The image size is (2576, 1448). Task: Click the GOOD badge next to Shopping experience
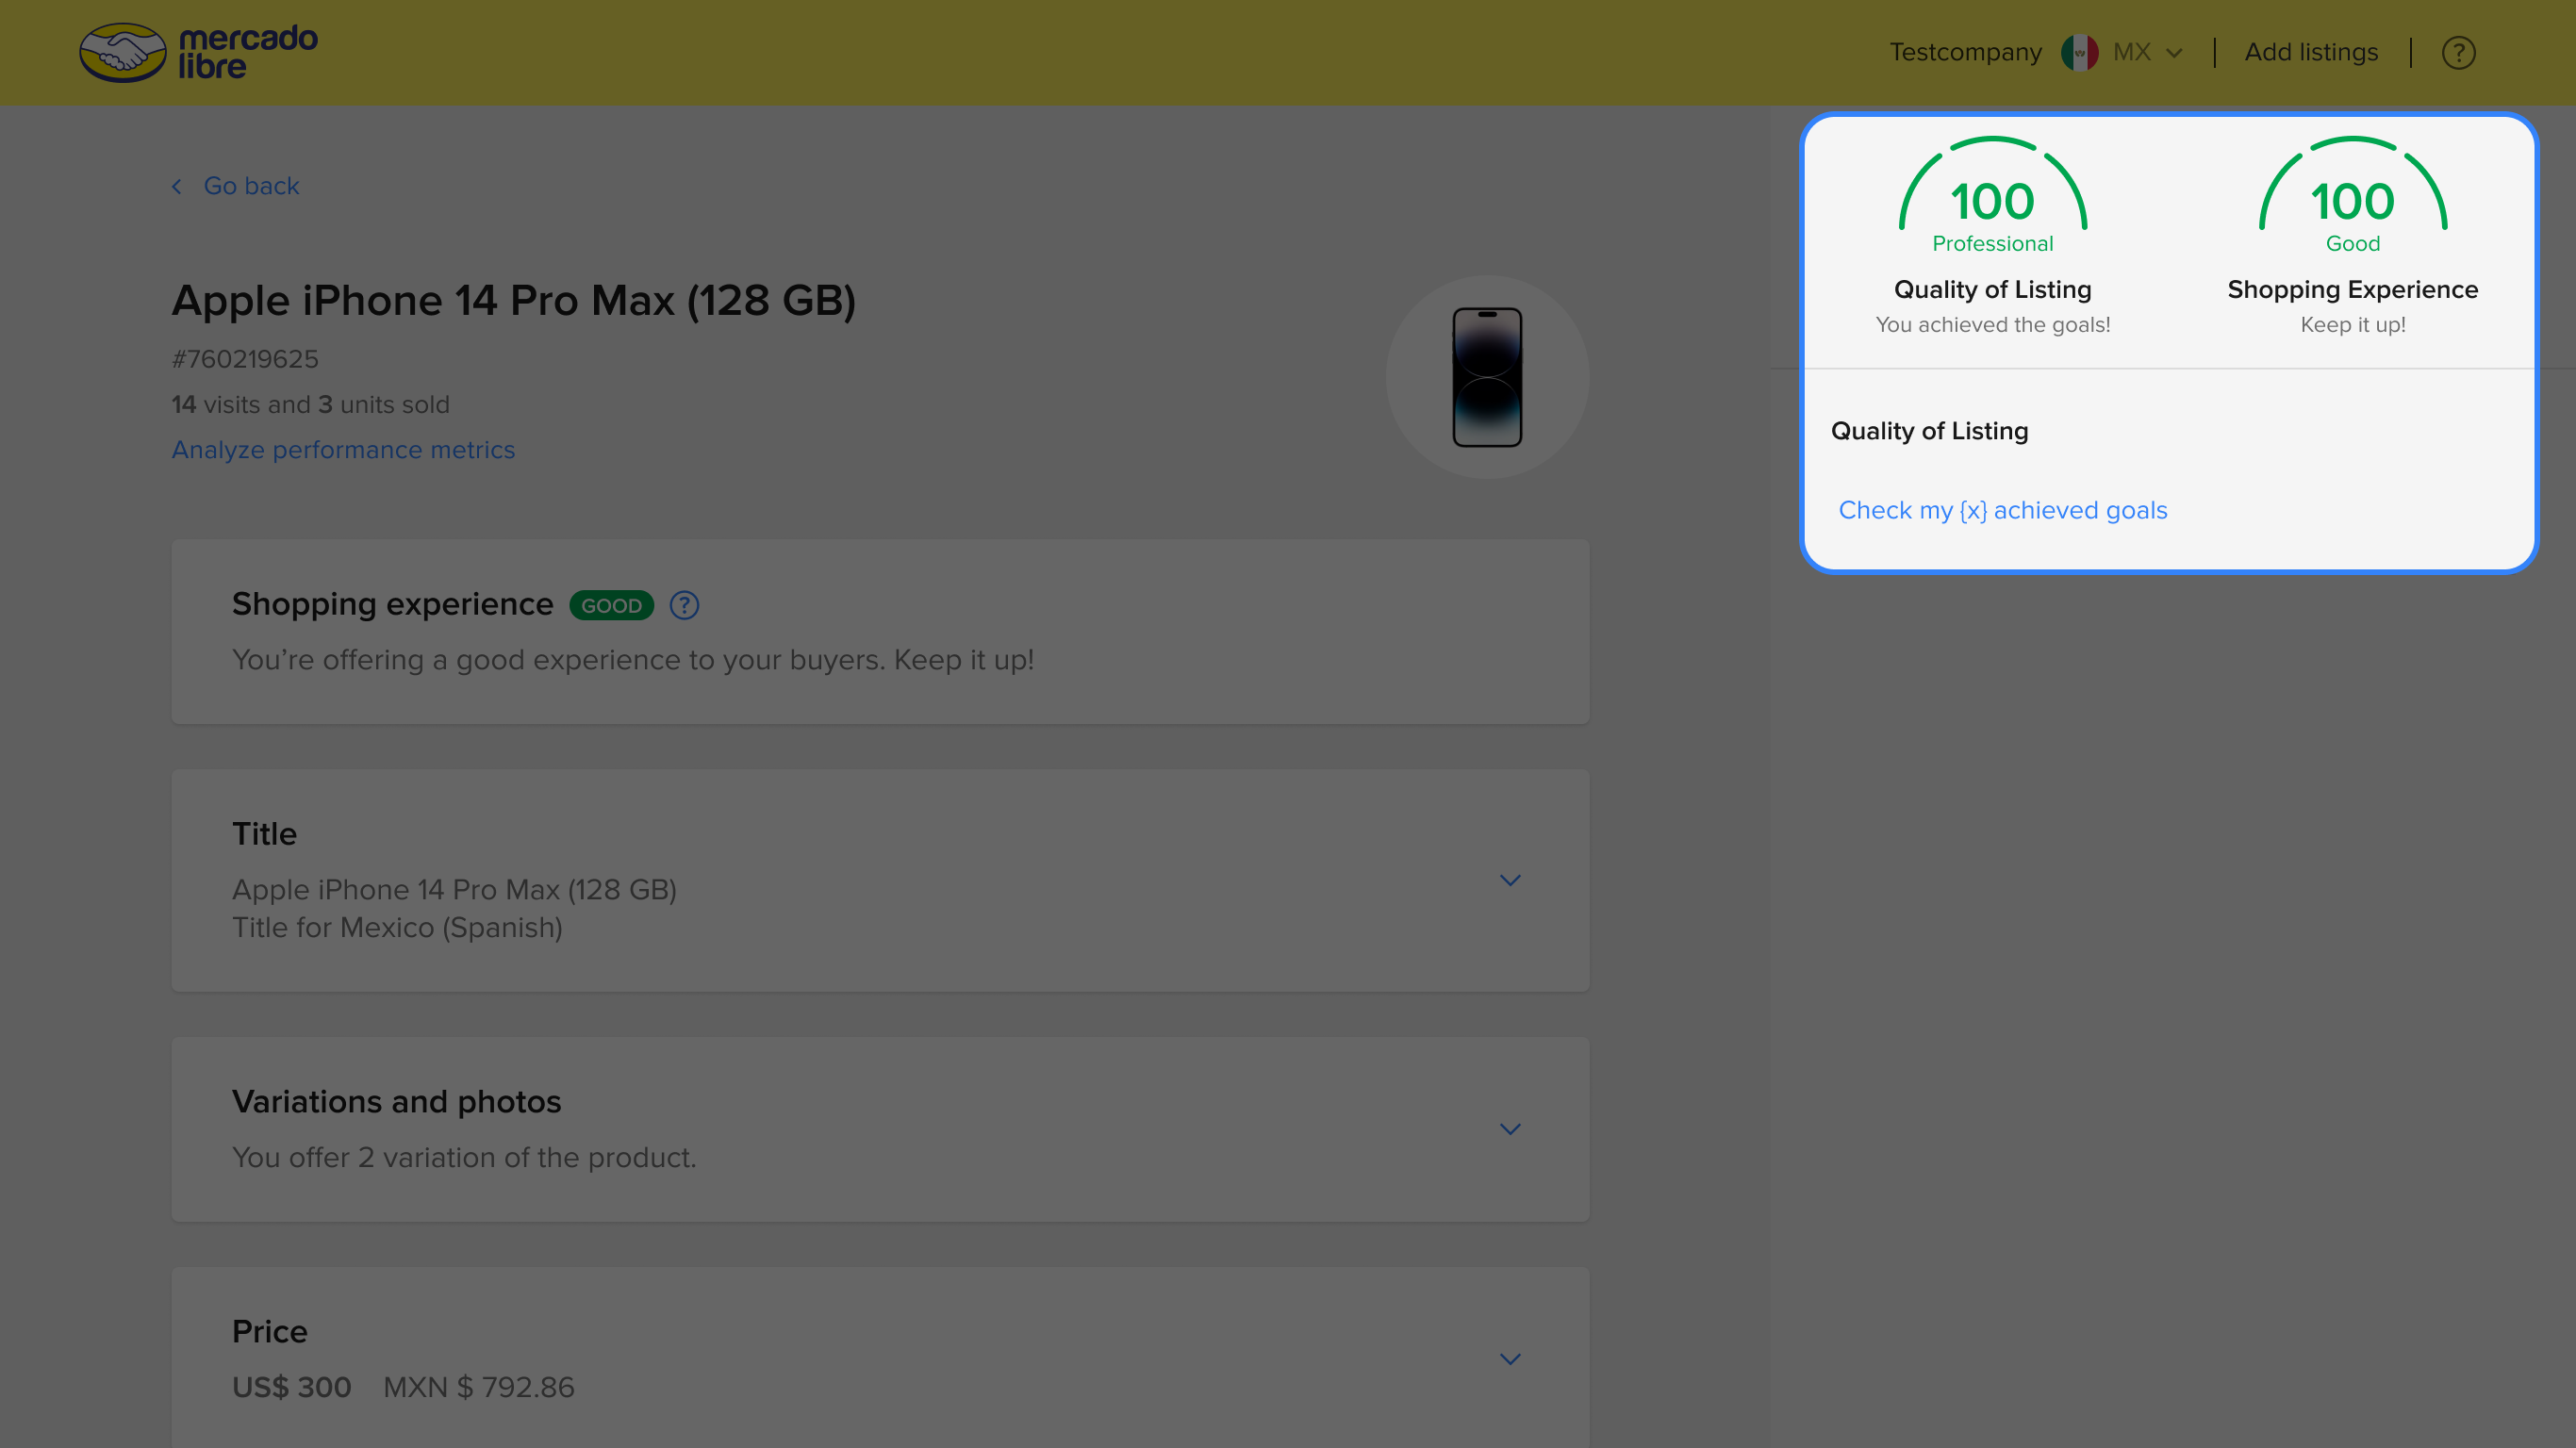pyautogui.click(x=611, y=605)
